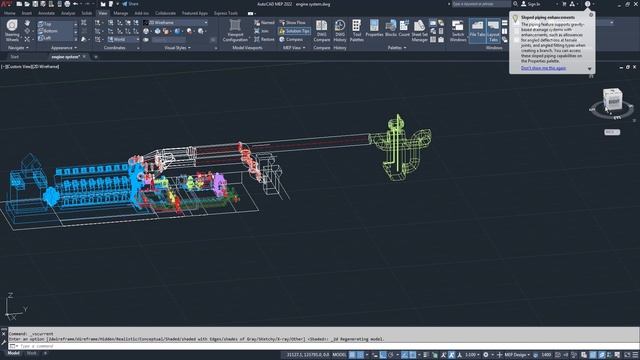The image size is (640, 360).
Task: Switch to the Start file tab
Action: tap(15, 57)
